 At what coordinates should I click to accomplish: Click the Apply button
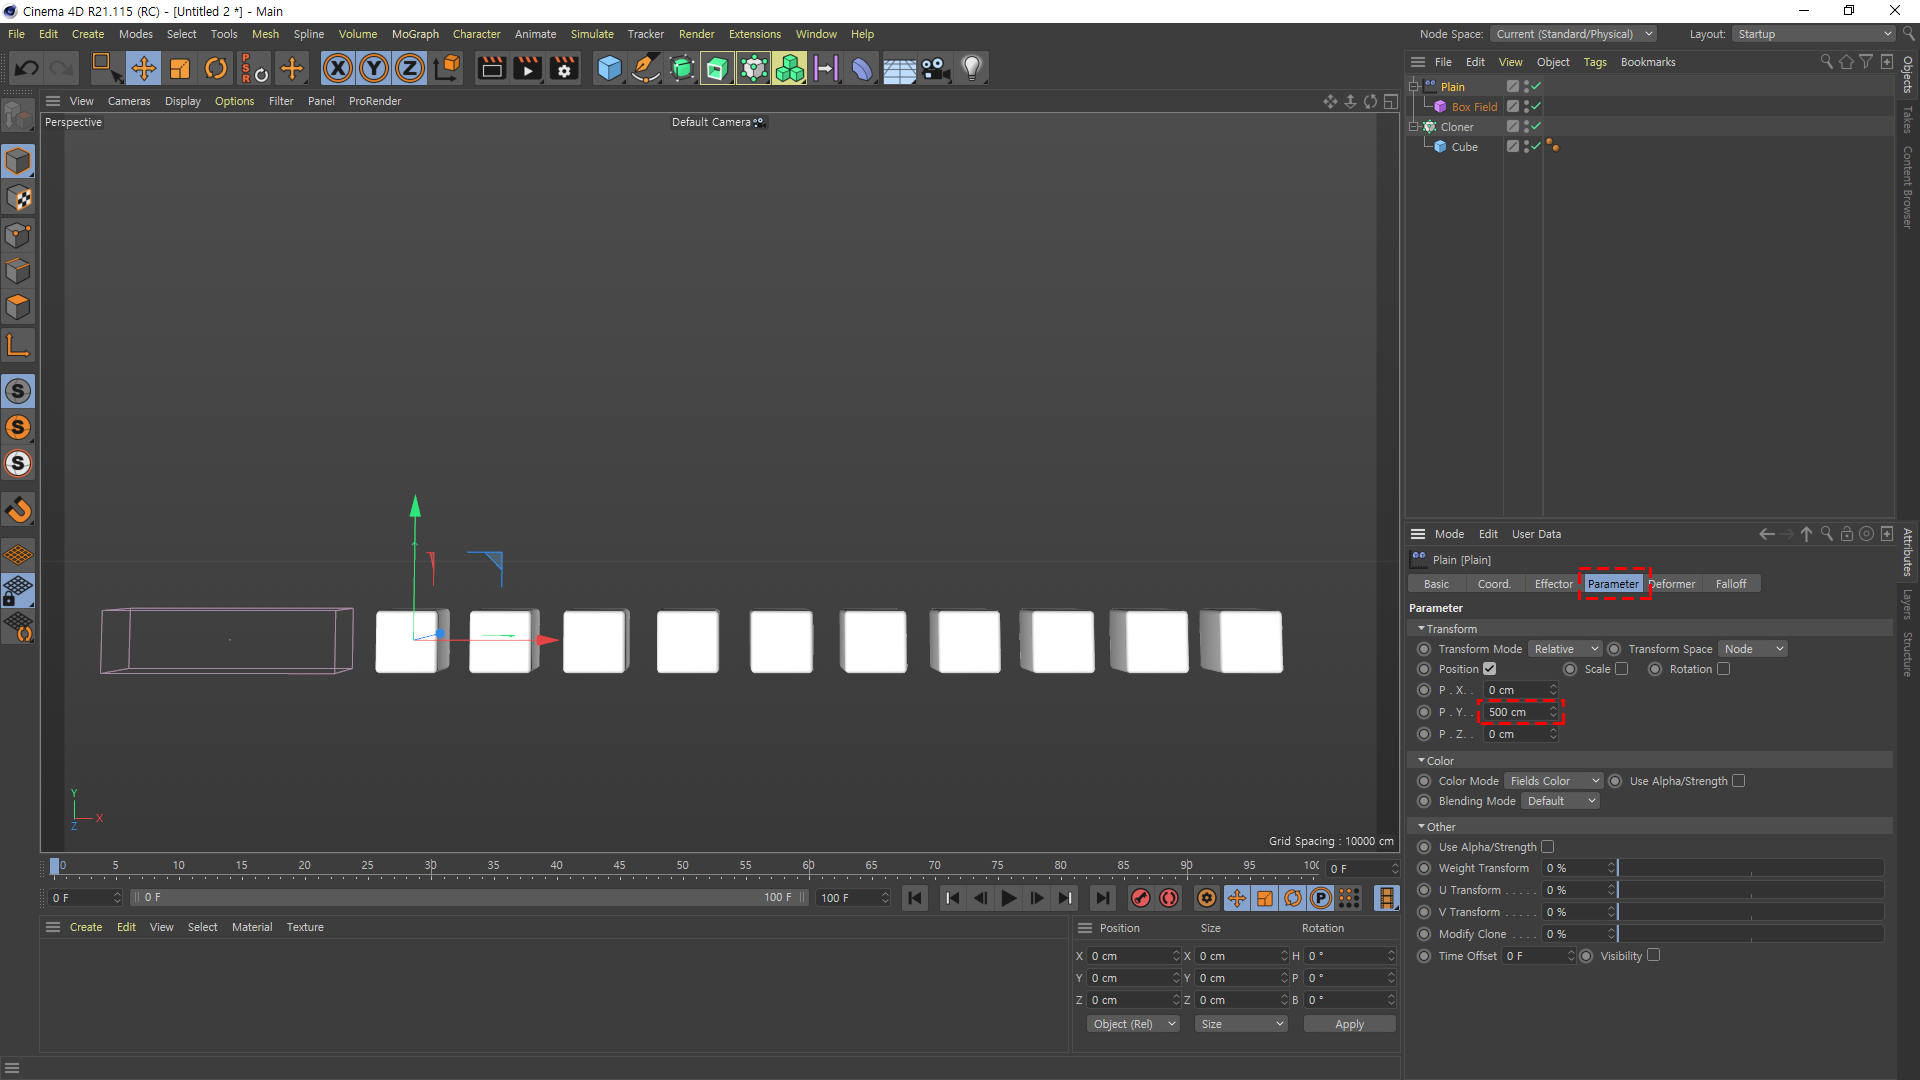[x=1349, y=1024]
